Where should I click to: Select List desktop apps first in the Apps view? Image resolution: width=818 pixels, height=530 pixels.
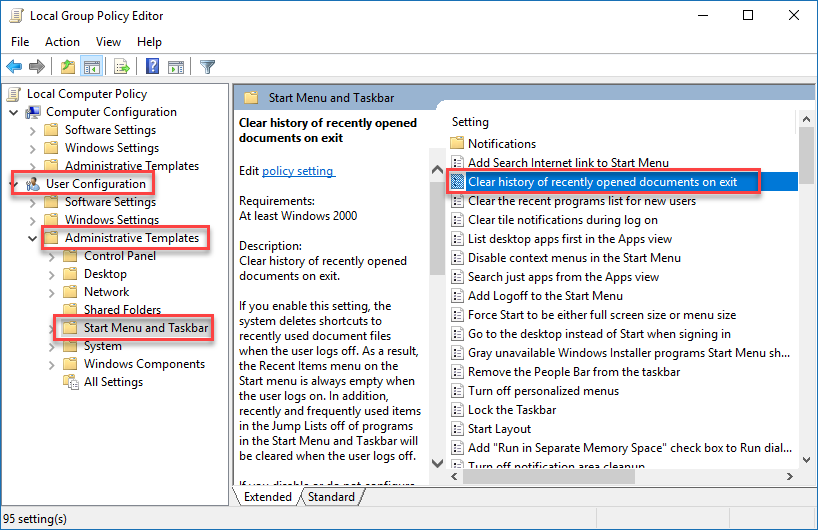[x=570, y=239]
